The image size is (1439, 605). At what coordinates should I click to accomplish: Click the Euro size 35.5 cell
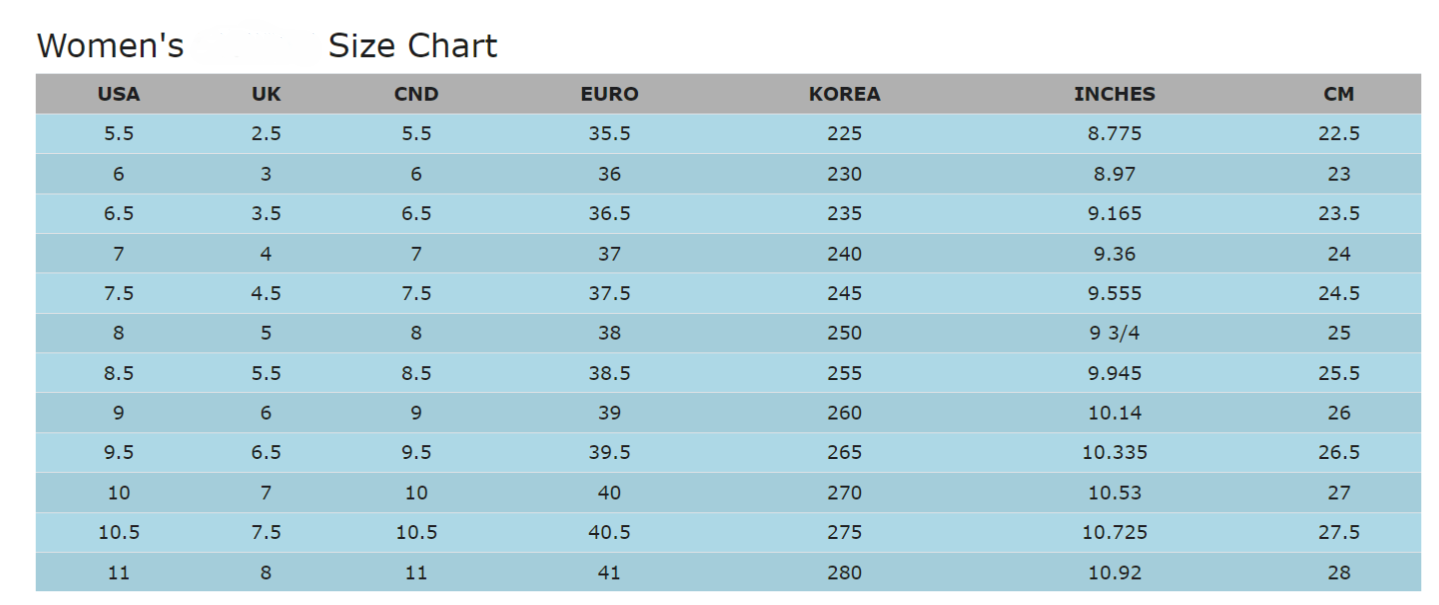609,134
